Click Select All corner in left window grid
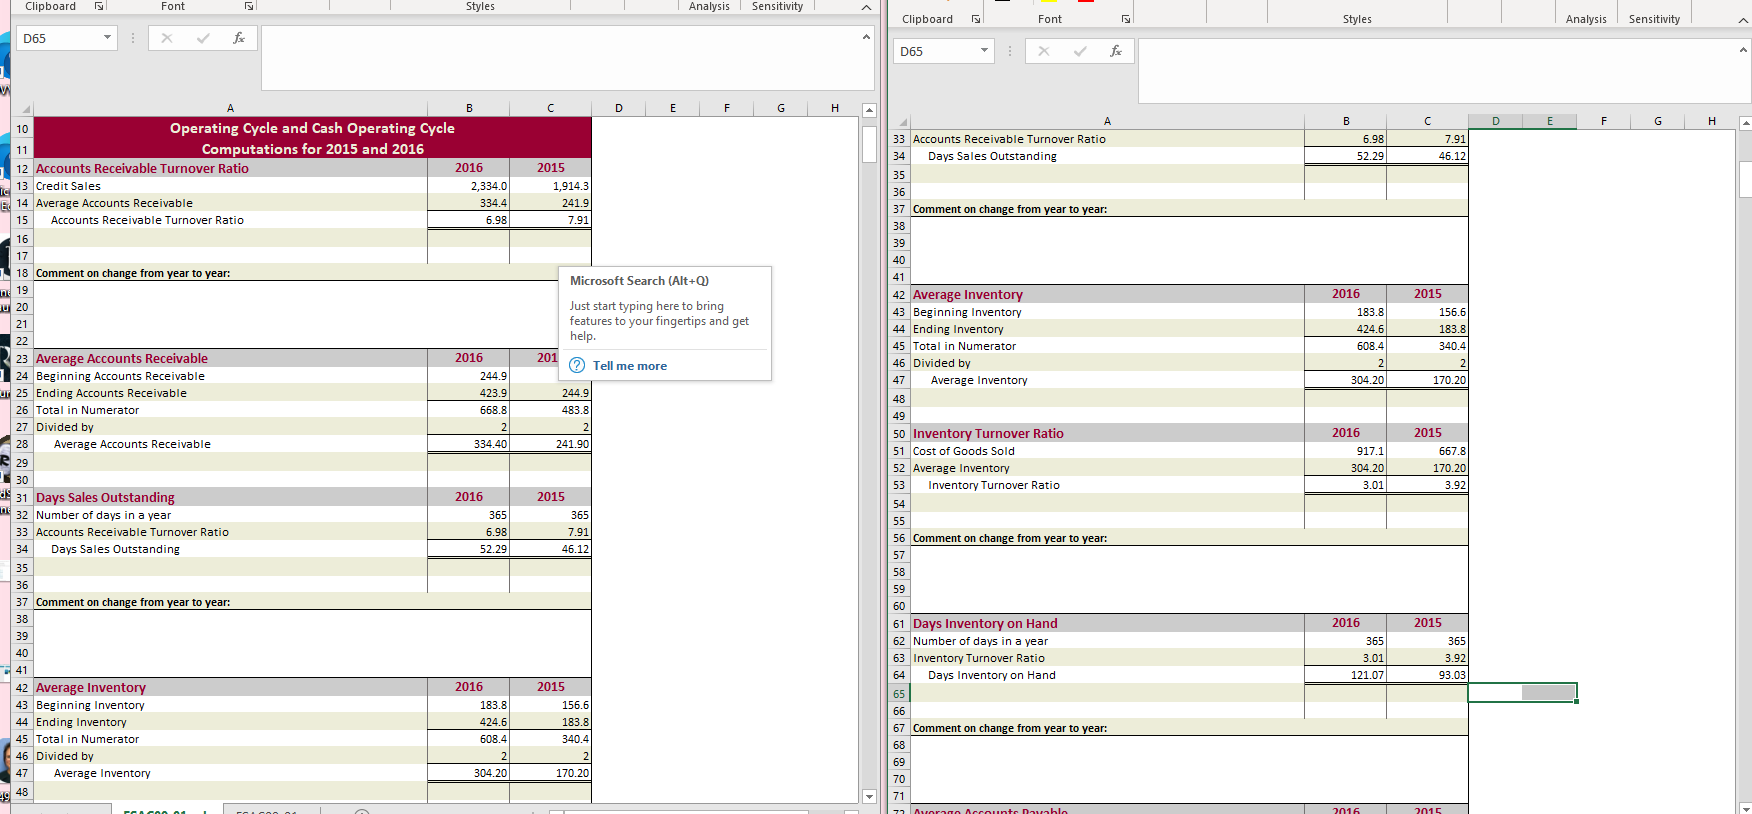This screenshot has width=1752, height=814. [24, 108]
